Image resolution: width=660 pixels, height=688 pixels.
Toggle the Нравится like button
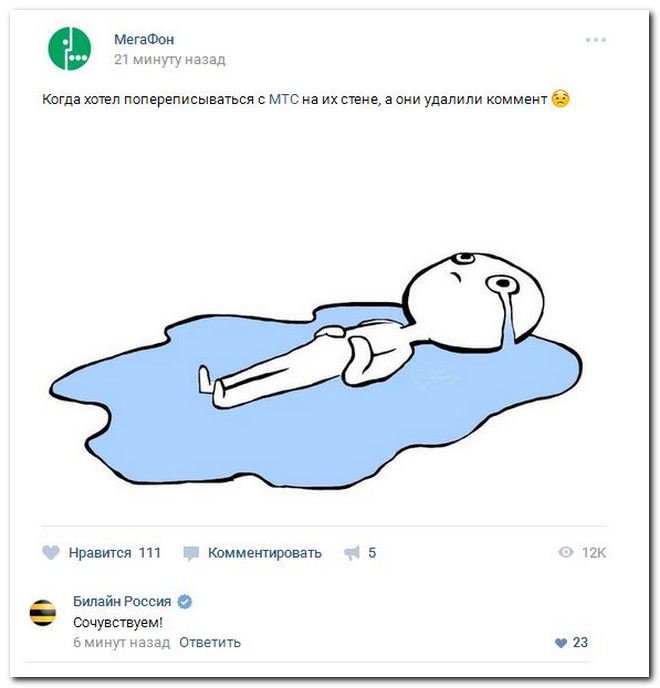[x=100, y=553]
